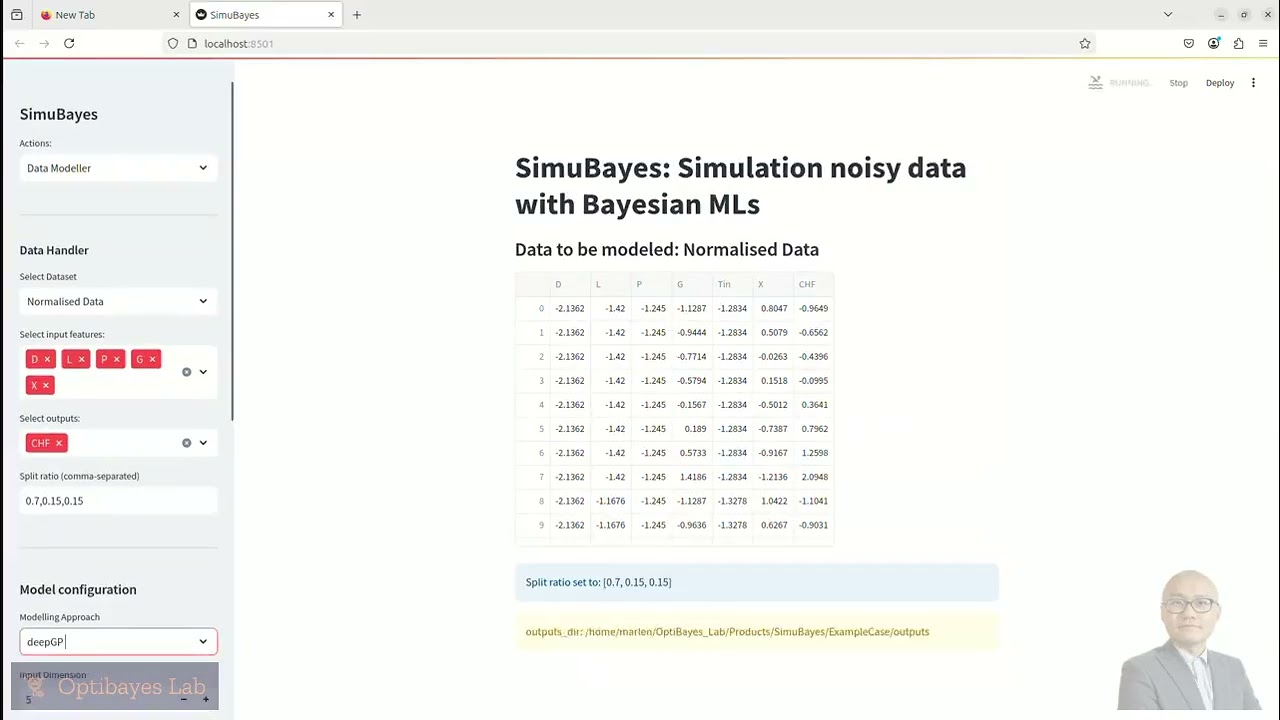Stop the running Streamlit script
The image size is (1280, 720).
[x=1178, y=83]
